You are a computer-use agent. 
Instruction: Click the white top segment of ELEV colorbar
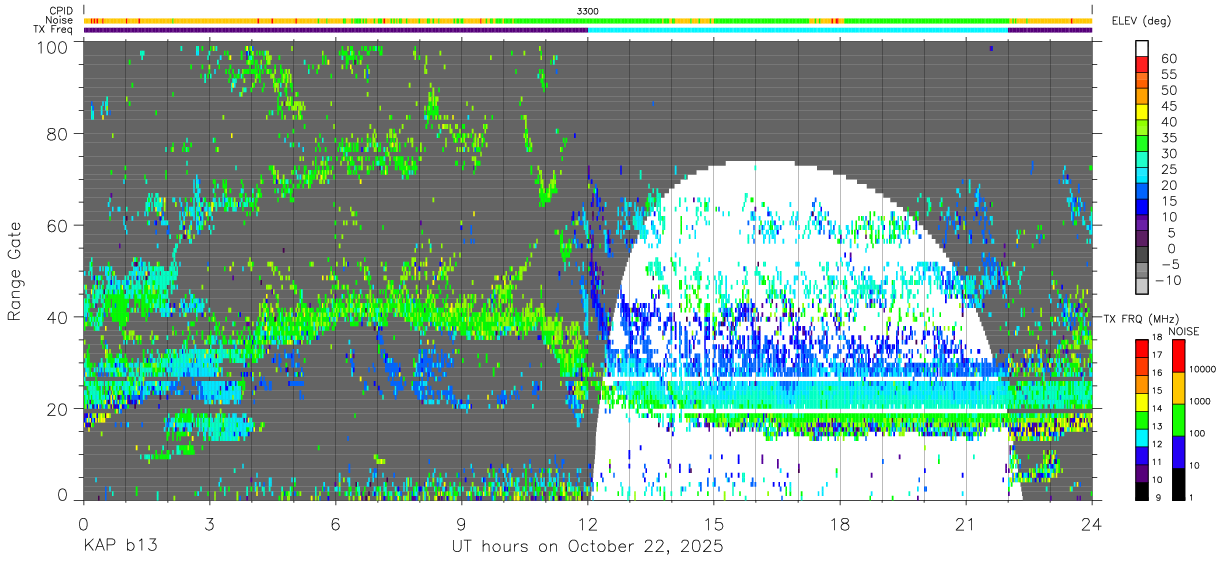1142,49
